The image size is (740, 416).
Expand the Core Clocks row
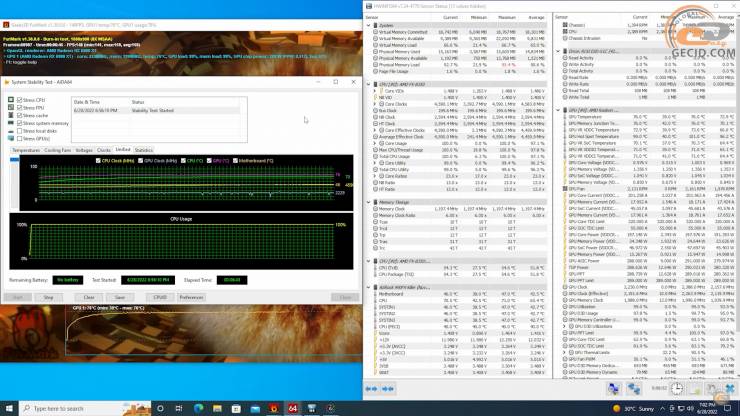click(x=376, y=104)
